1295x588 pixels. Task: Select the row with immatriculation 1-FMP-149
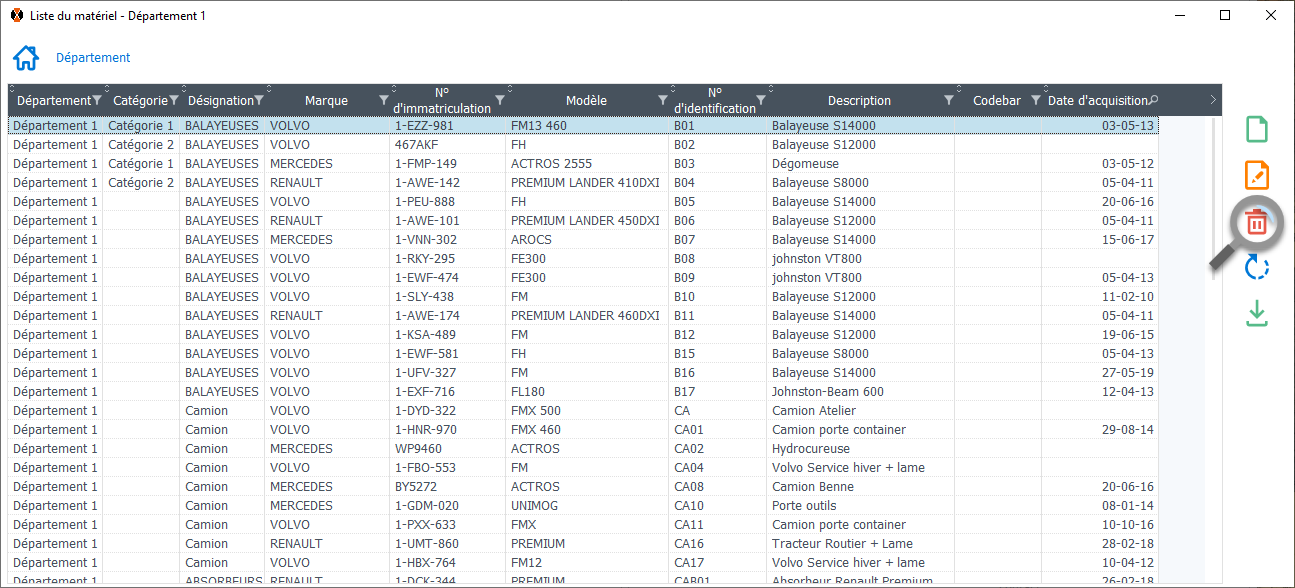(426, 164)
